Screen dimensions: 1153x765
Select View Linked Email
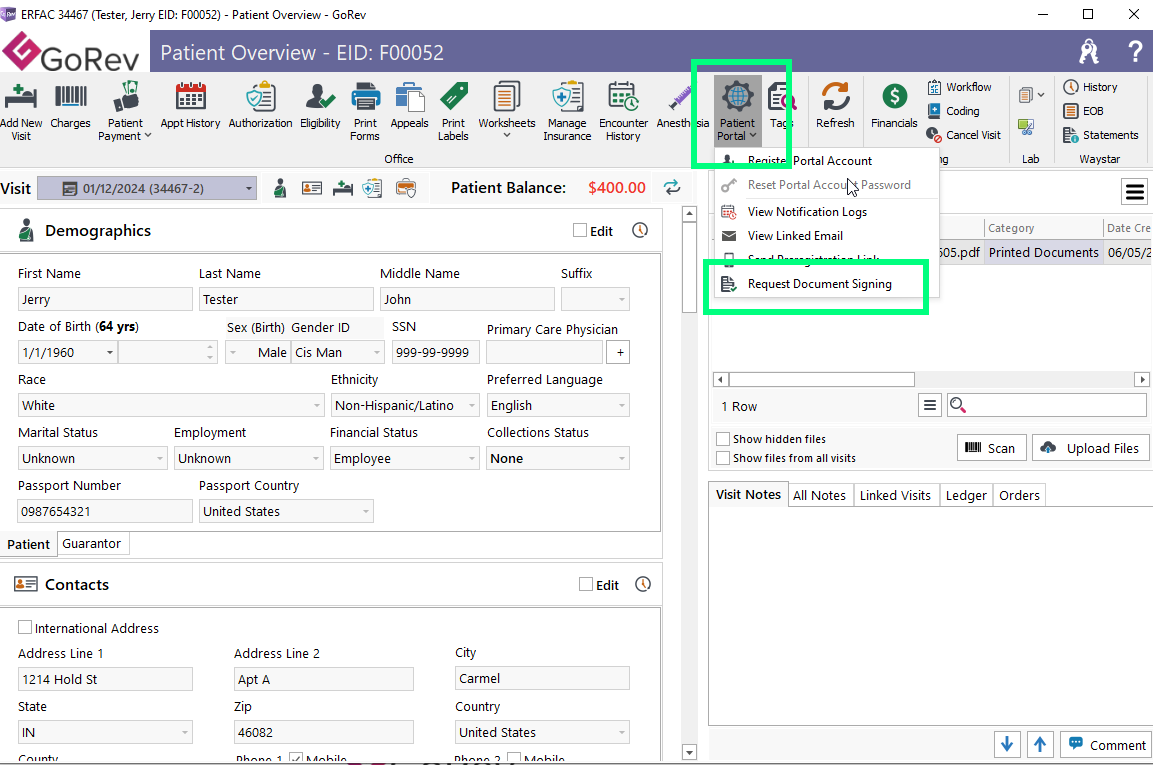click(x=795, y=236)
